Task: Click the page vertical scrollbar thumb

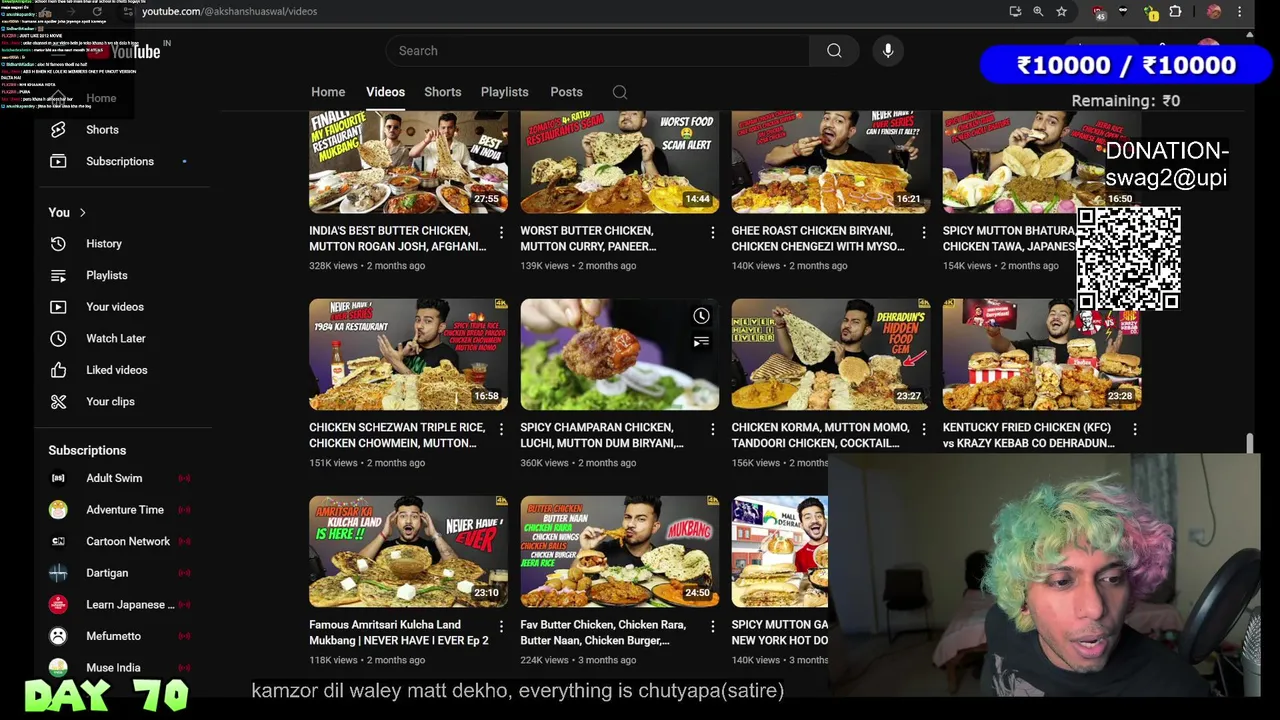Action: [1249, 444]
